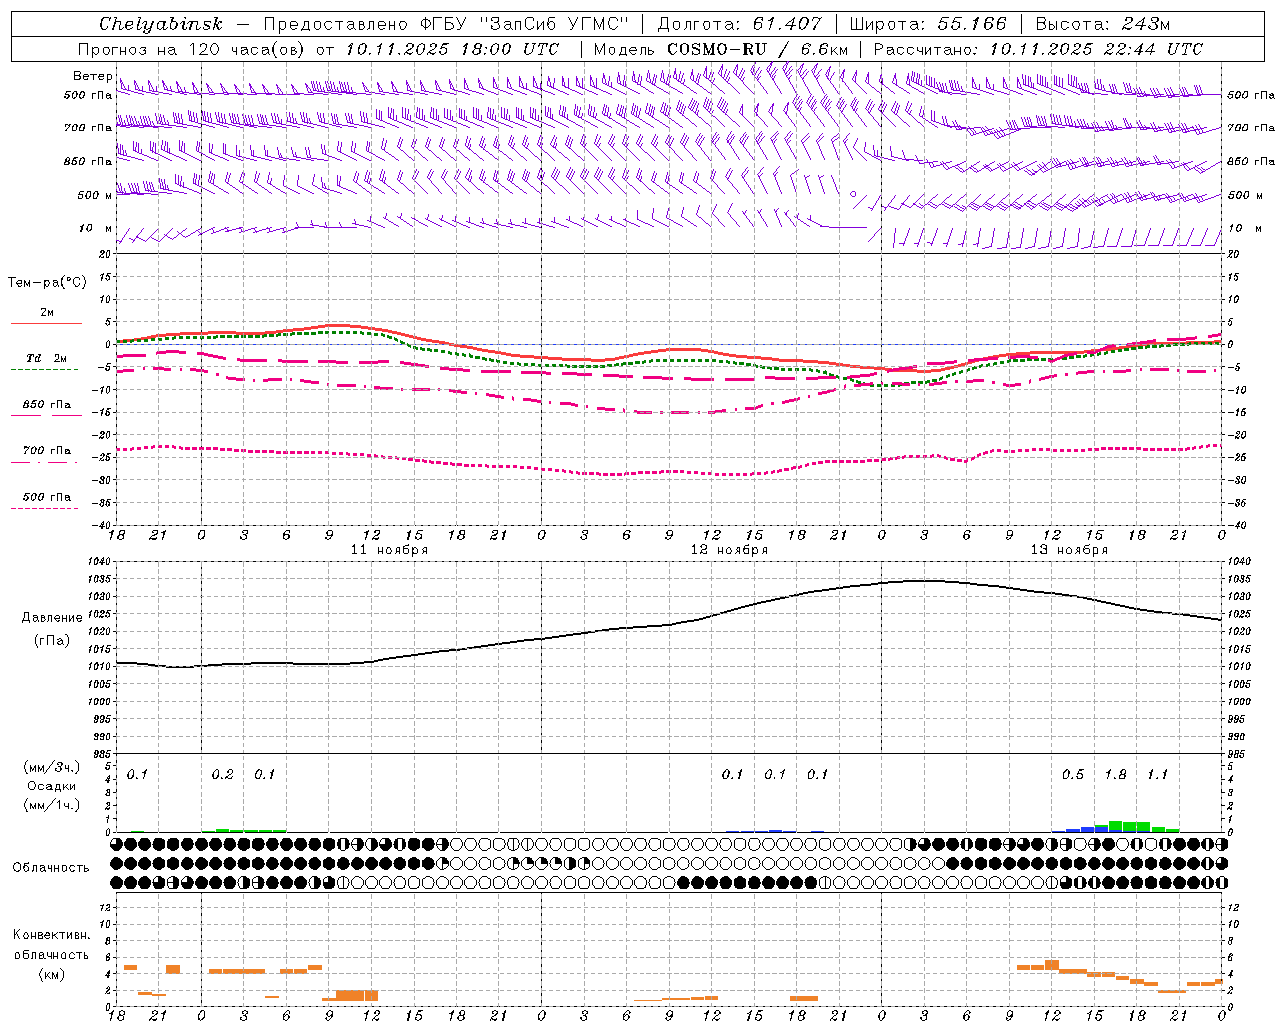Click the 10 м wind level label on left
Viewport: 1280px width, 1024px height.
point(95,229)
